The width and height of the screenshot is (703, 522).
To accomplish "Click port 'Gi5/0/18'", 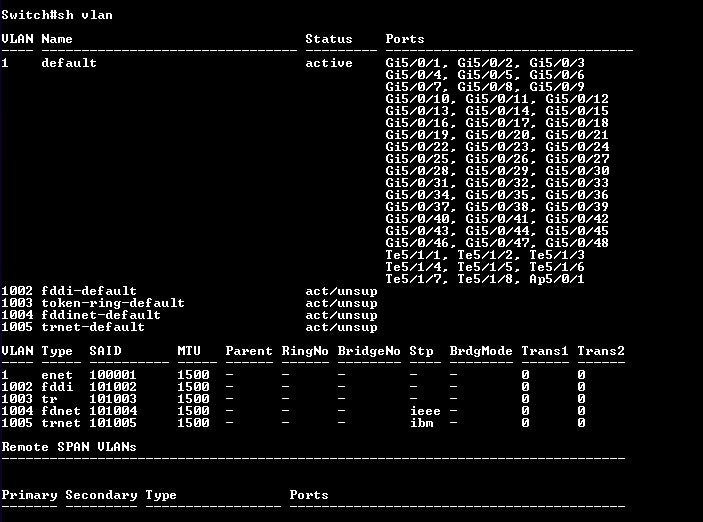I will [x=577, y=123].
